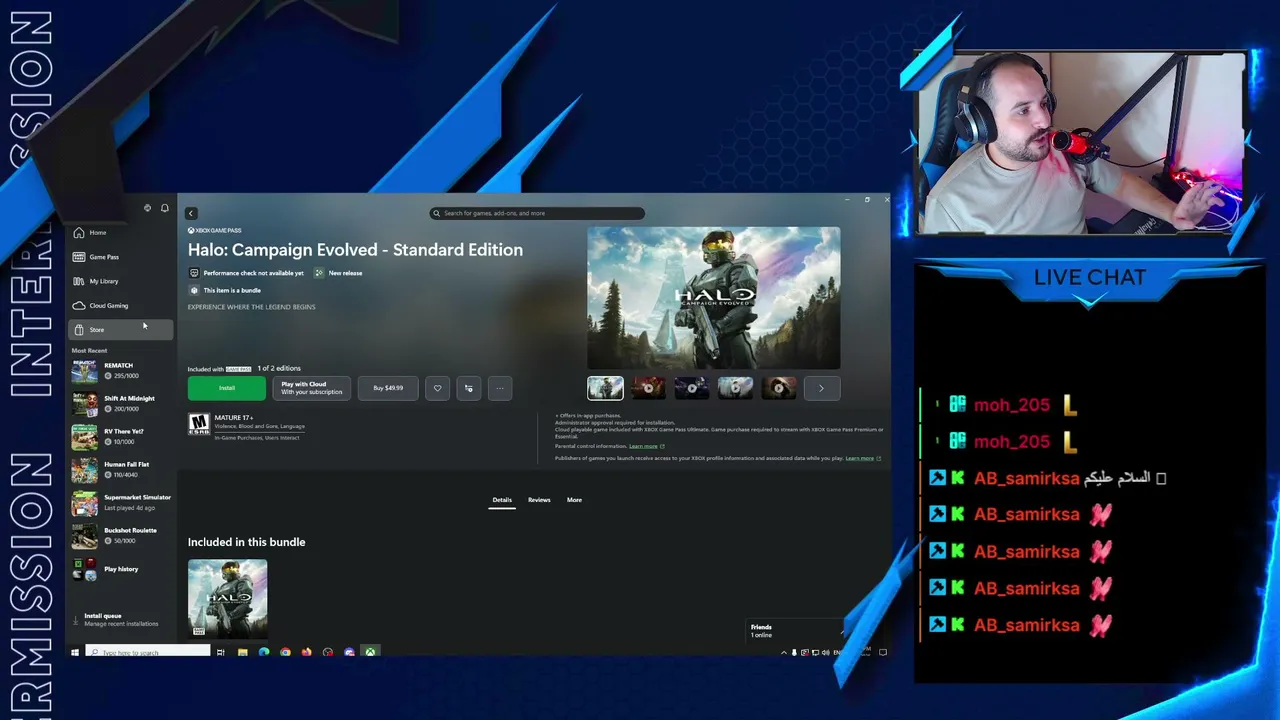1280x720 pixels.
Task: Play the fourth media thumbnail video
Action: 735,388
